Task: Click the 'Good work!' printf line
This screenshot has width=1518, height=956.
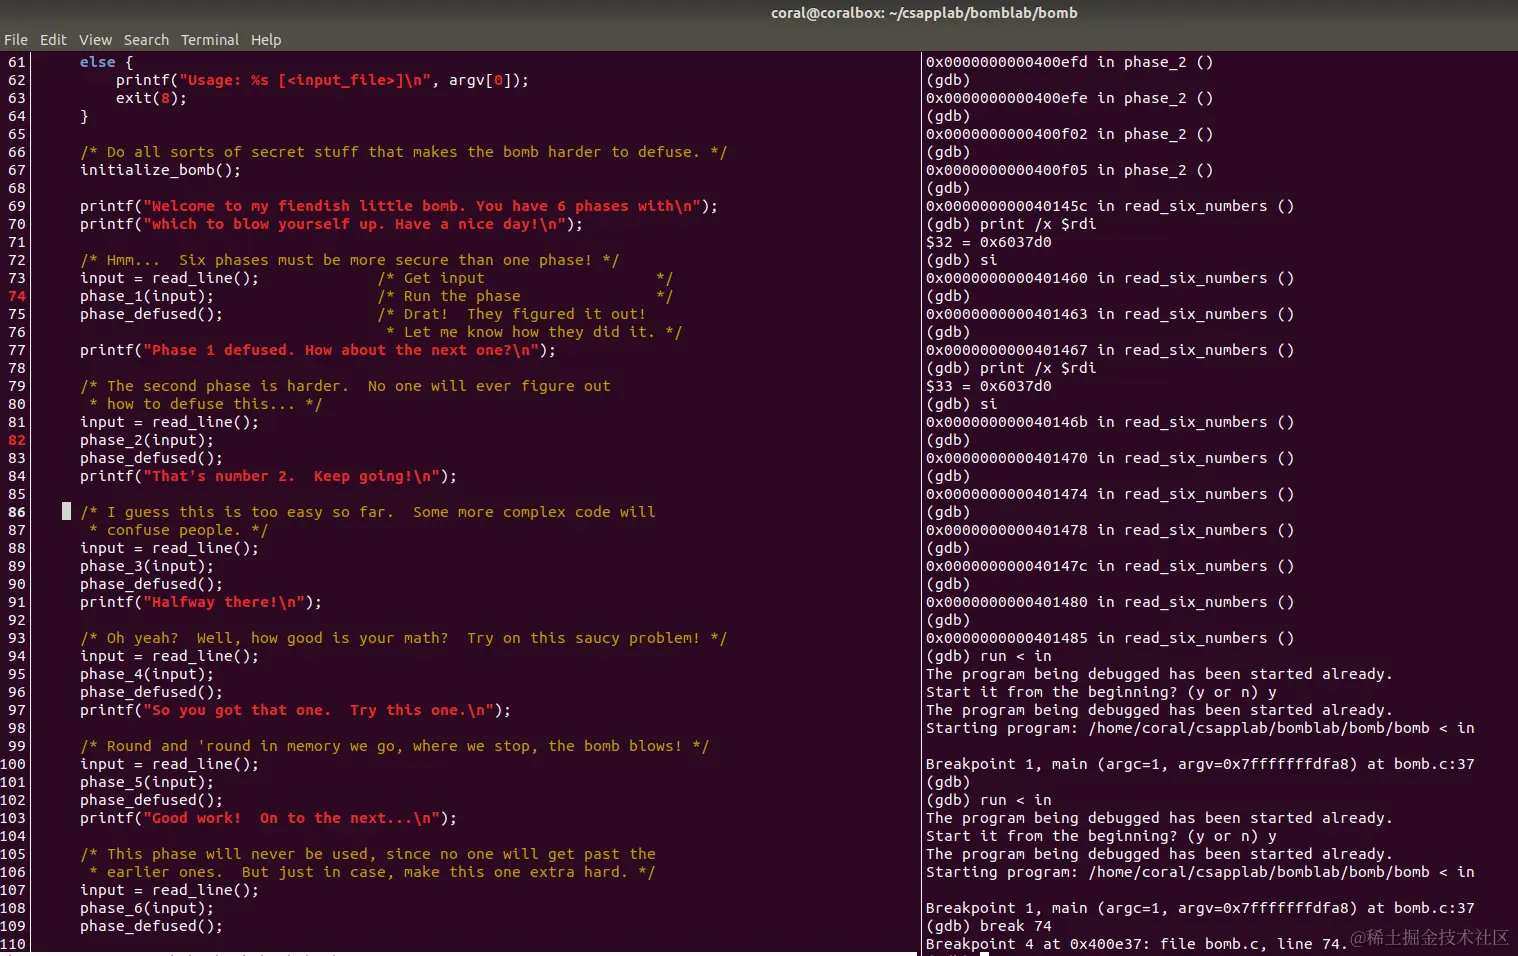Action: pyautogui.click(x=268, y=818)
